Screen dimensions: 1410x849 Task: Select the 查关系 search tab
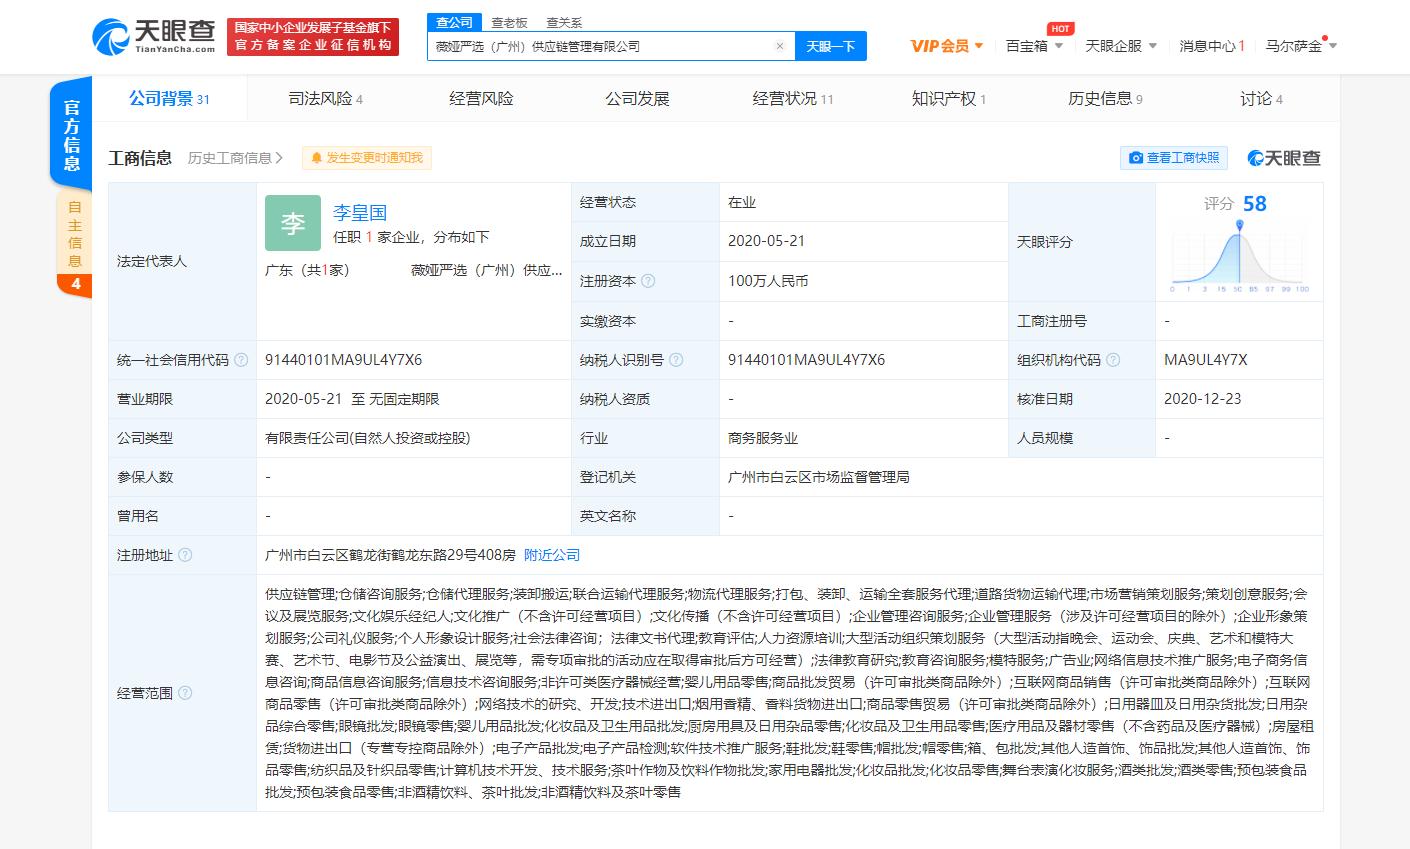point(564,22)
